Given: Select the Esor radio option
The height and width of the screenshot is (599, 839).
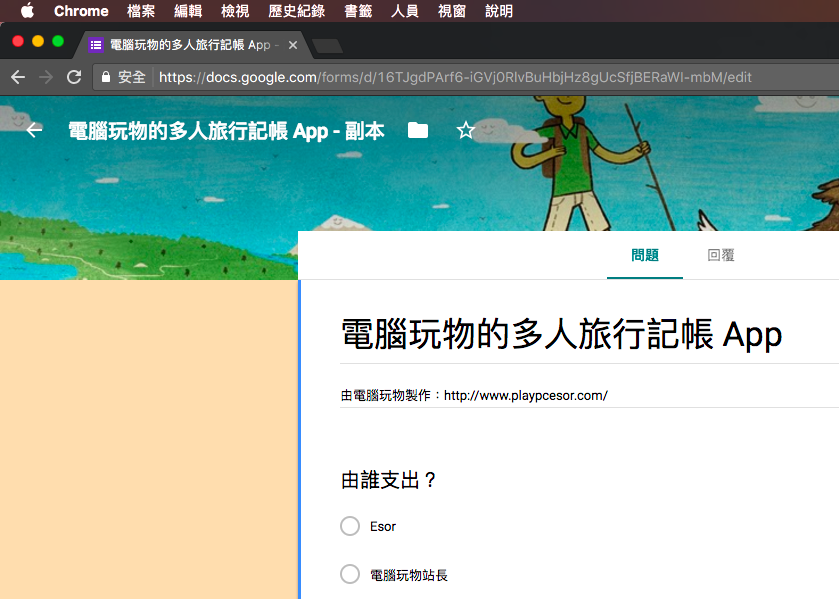Looking at the screenshot, I should click(x=350, y=526).
